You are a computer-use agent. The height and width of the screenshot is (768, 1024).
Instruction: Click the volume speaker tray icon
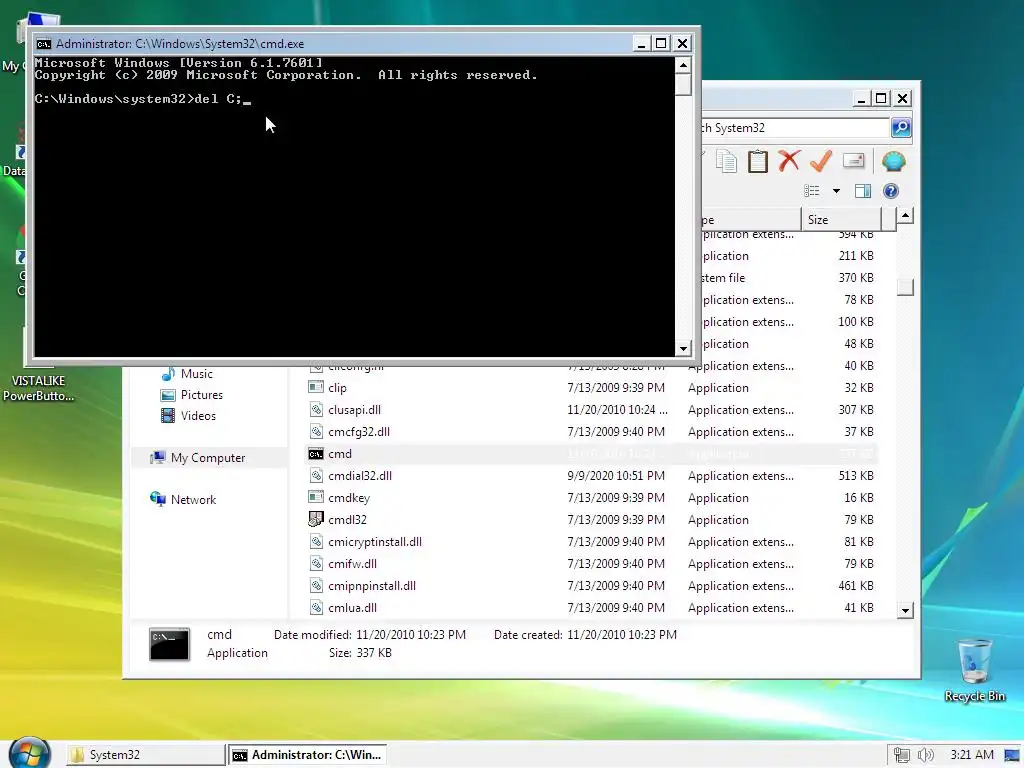(x=925, y=755)
